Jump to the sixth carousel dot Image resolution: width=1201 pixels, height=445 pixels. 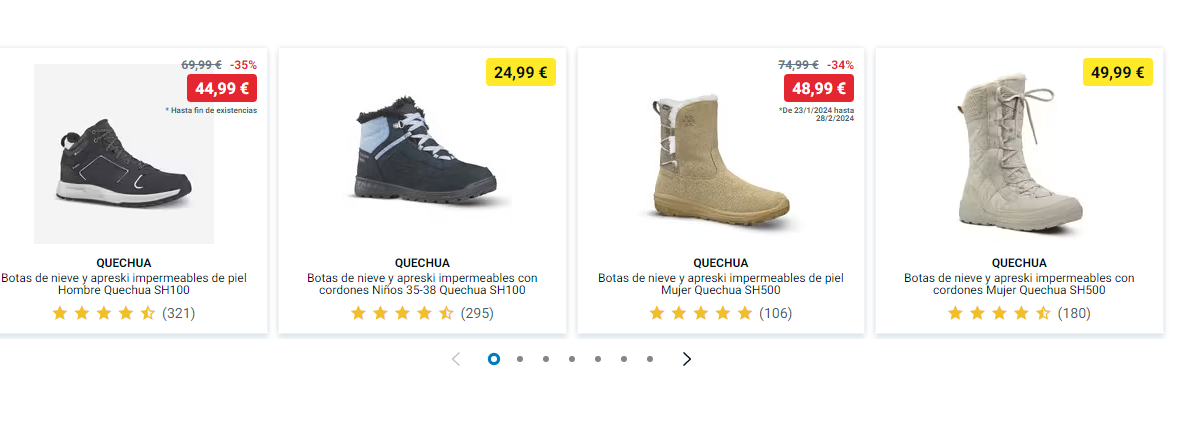coord(624,359)
